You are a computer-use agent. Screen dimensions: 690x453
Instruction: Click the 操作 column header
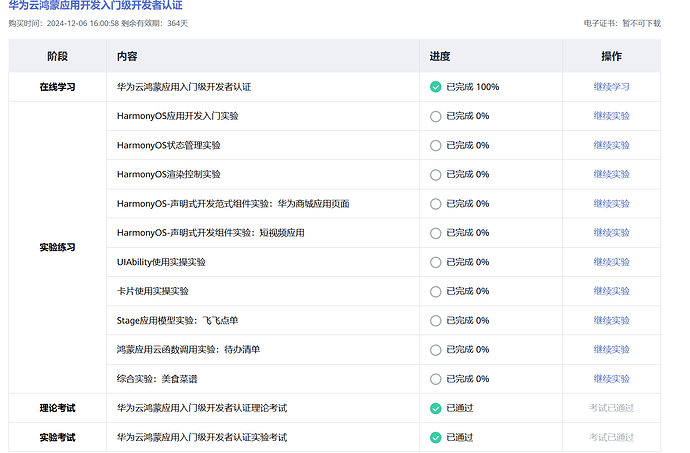611,56
